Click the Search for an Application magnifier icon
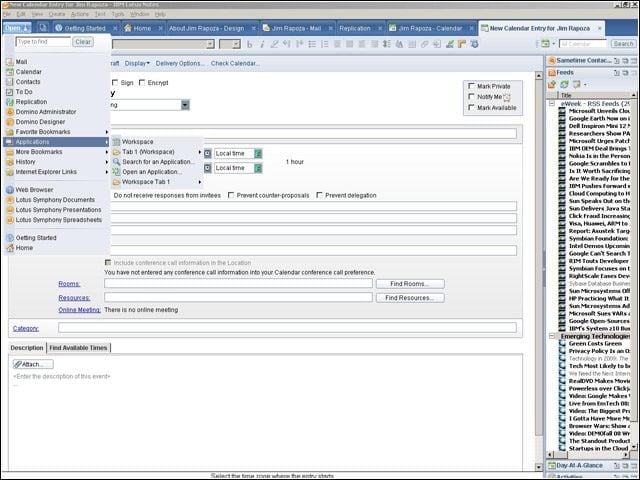The width and height of the screenshot is (640, 480). [116, 162]
